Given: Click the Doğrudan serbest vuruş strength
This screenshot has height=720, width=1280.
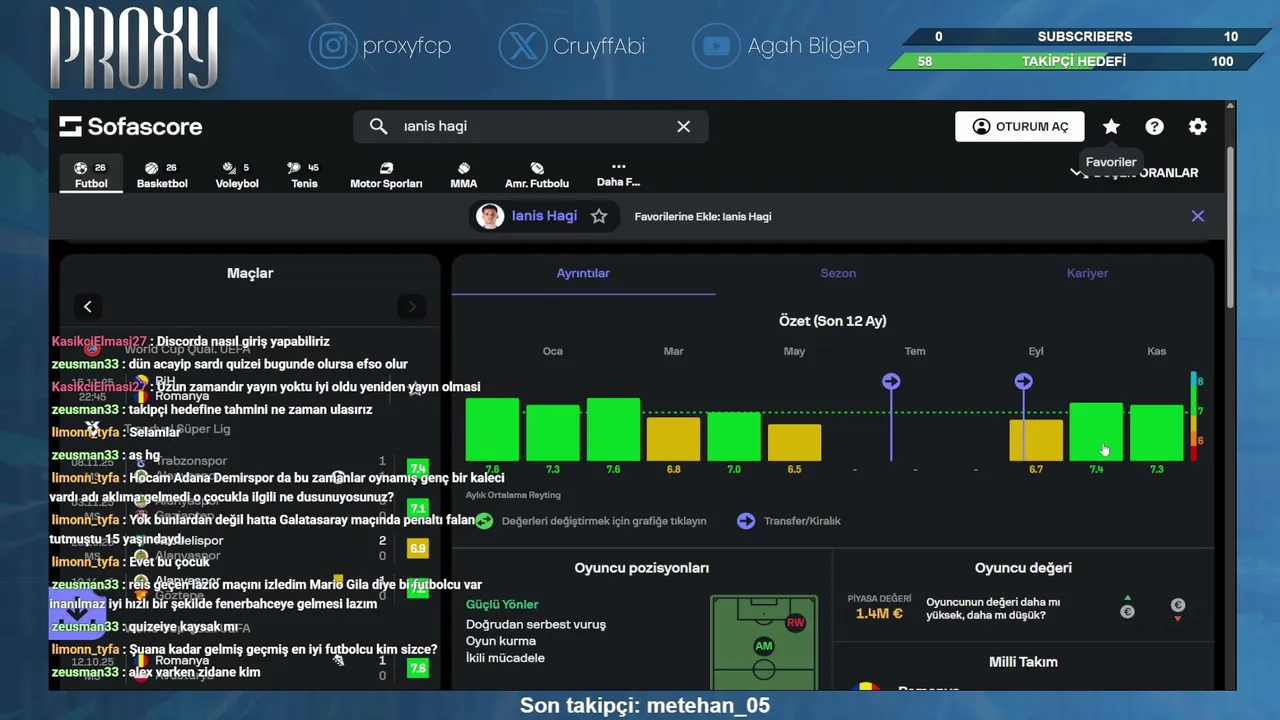Looking at the screenshot, I should [x=536, y=624].
